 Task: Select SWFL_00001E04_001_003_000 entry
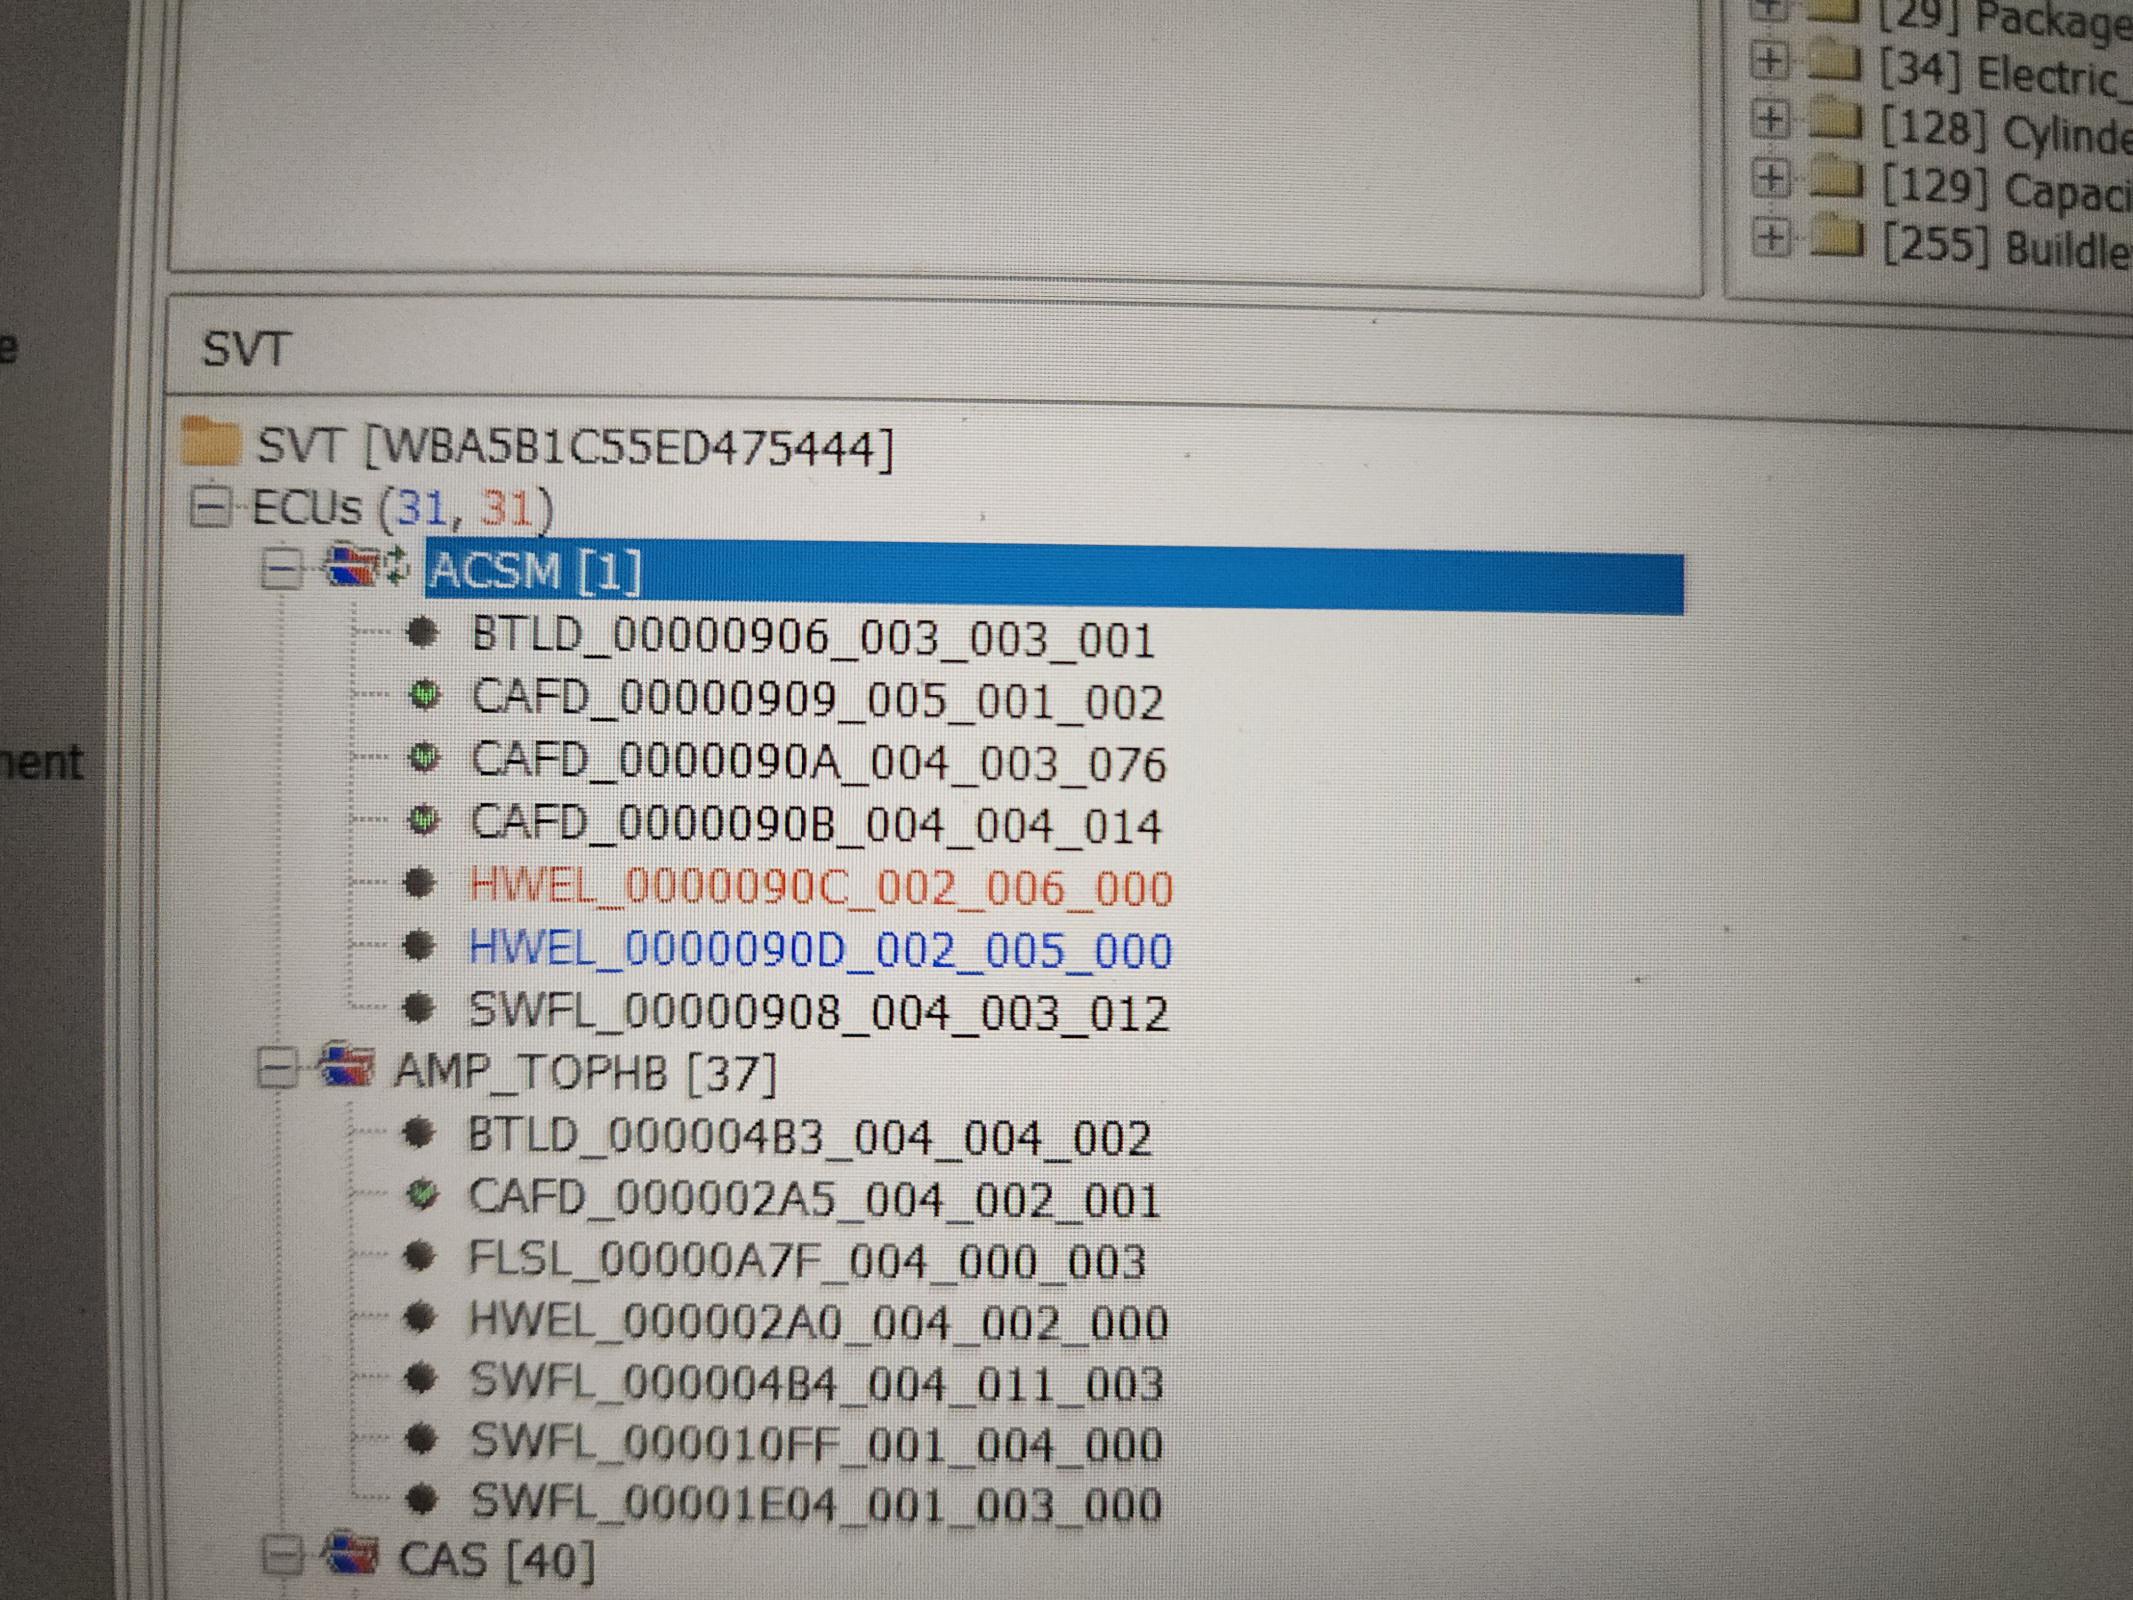[816, 1504]
